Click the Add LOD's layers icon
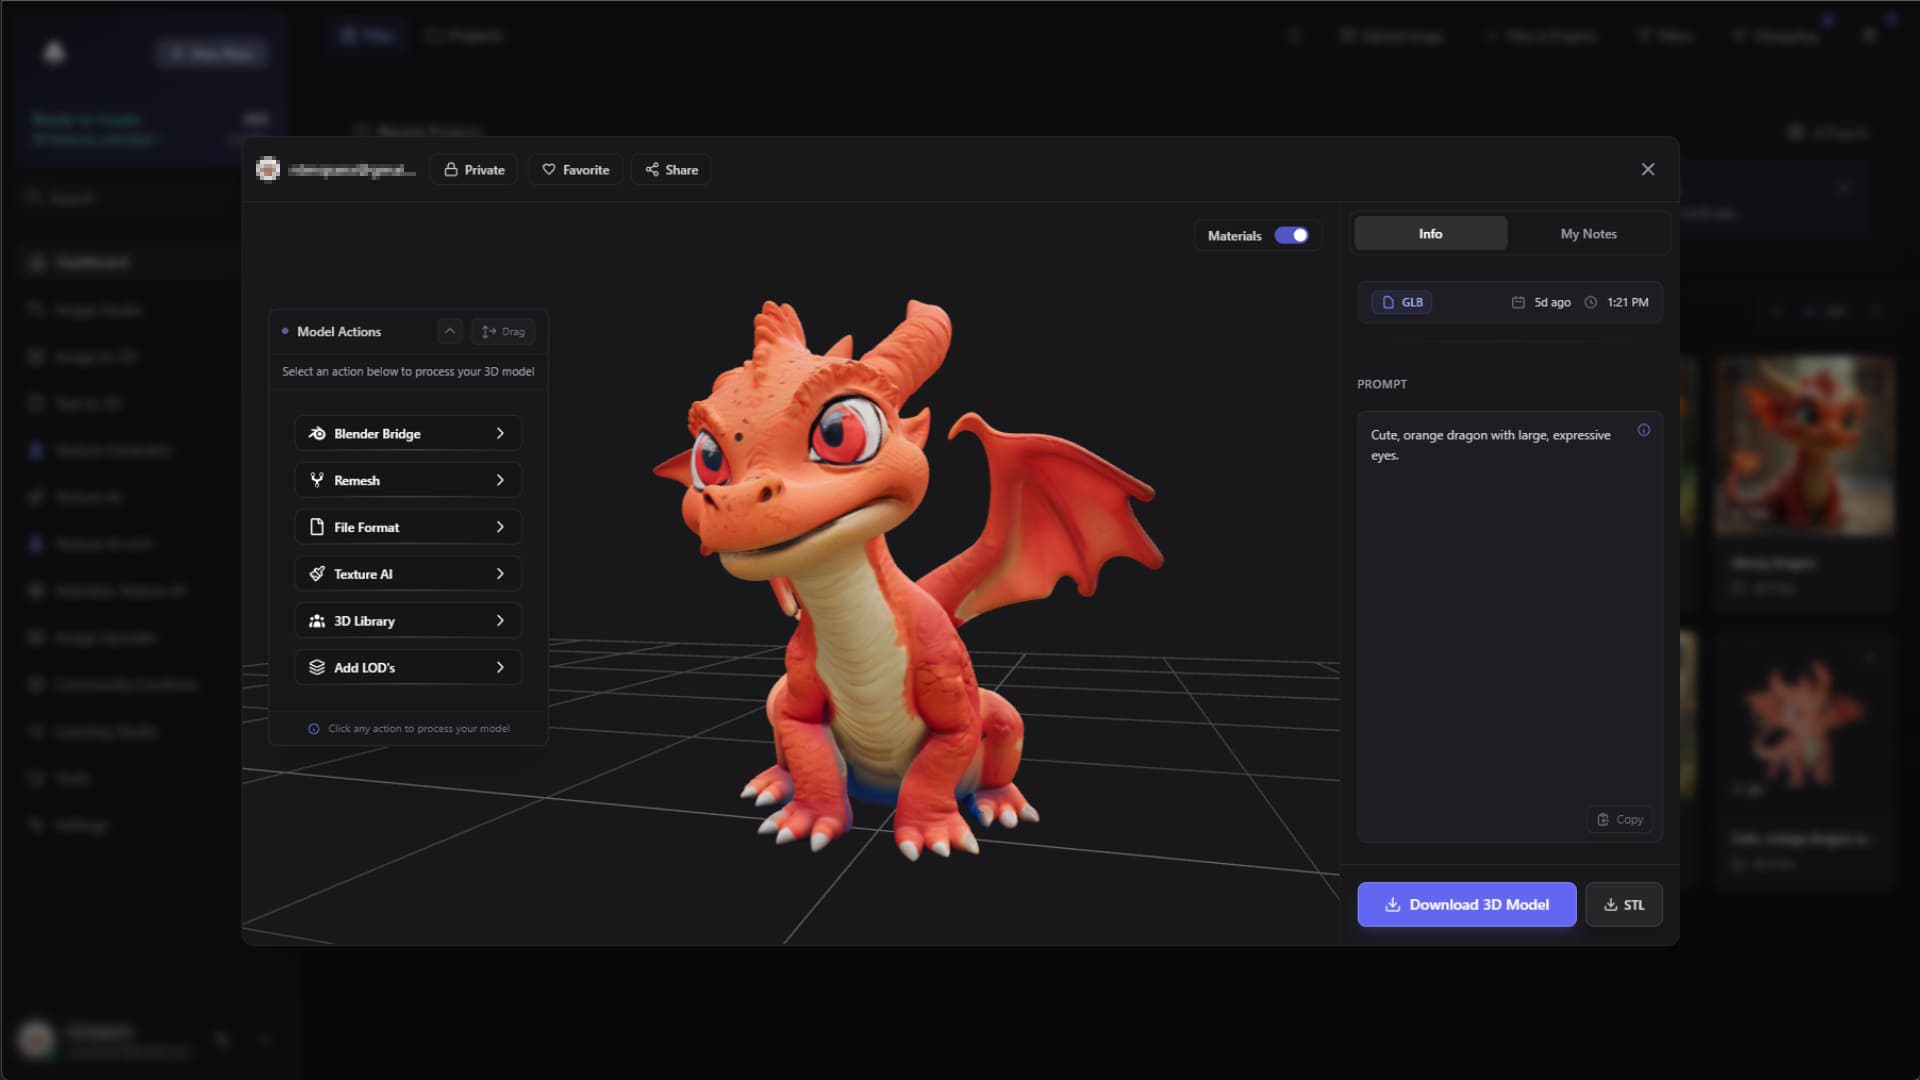1920x1080 pixels. coord(317,667)
